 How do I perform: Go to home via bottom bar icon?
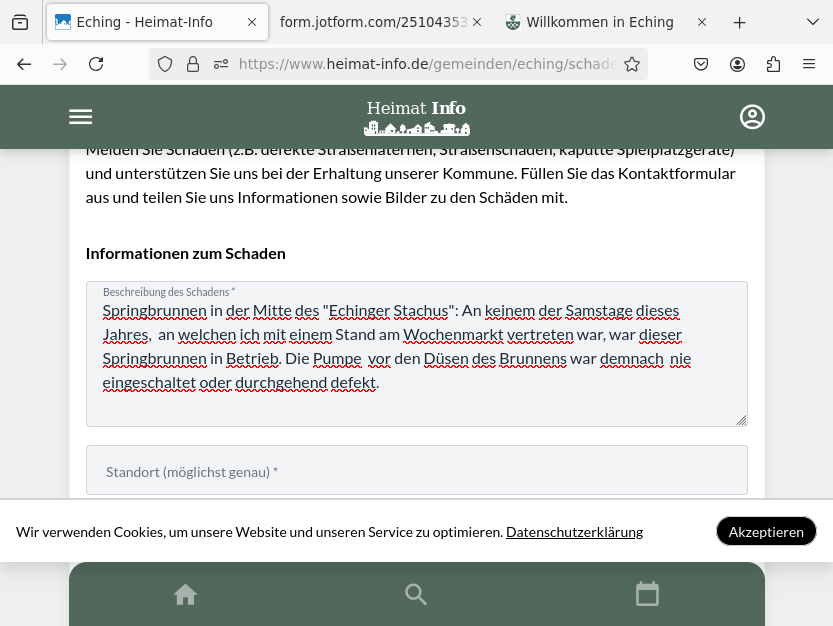click(x=185, y=595)
